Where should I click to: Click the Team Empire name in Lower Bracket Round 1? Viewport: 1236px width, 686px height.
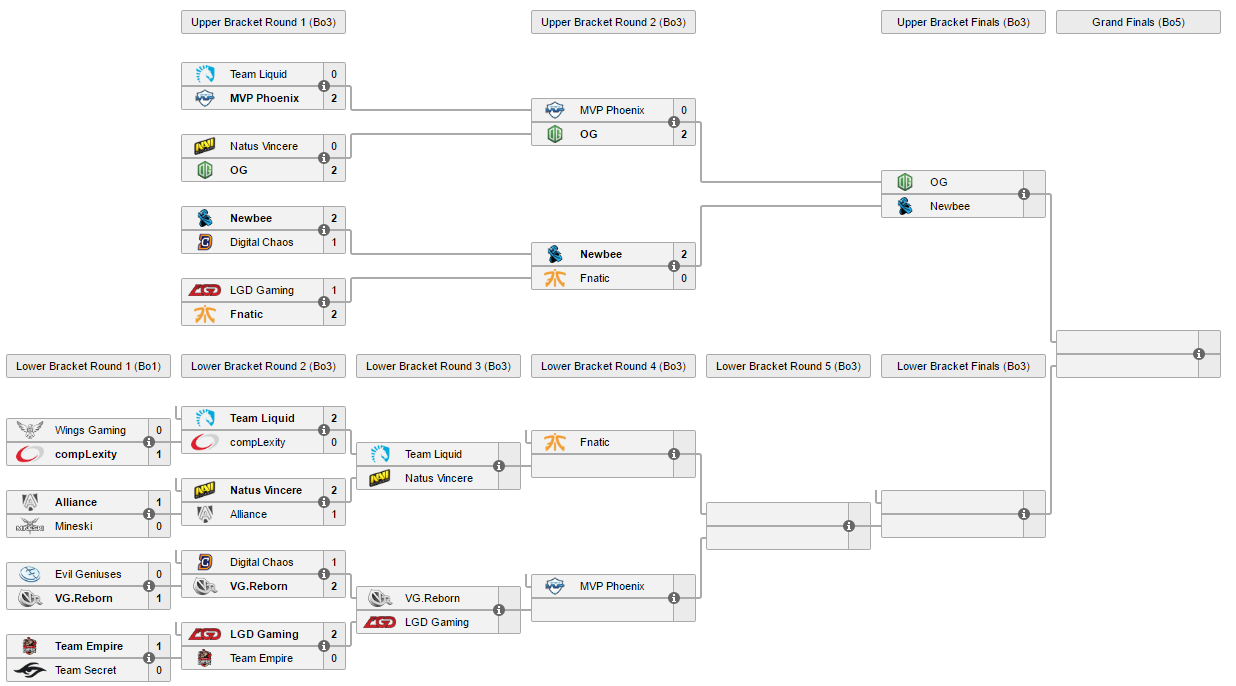(x=89, y=646)
